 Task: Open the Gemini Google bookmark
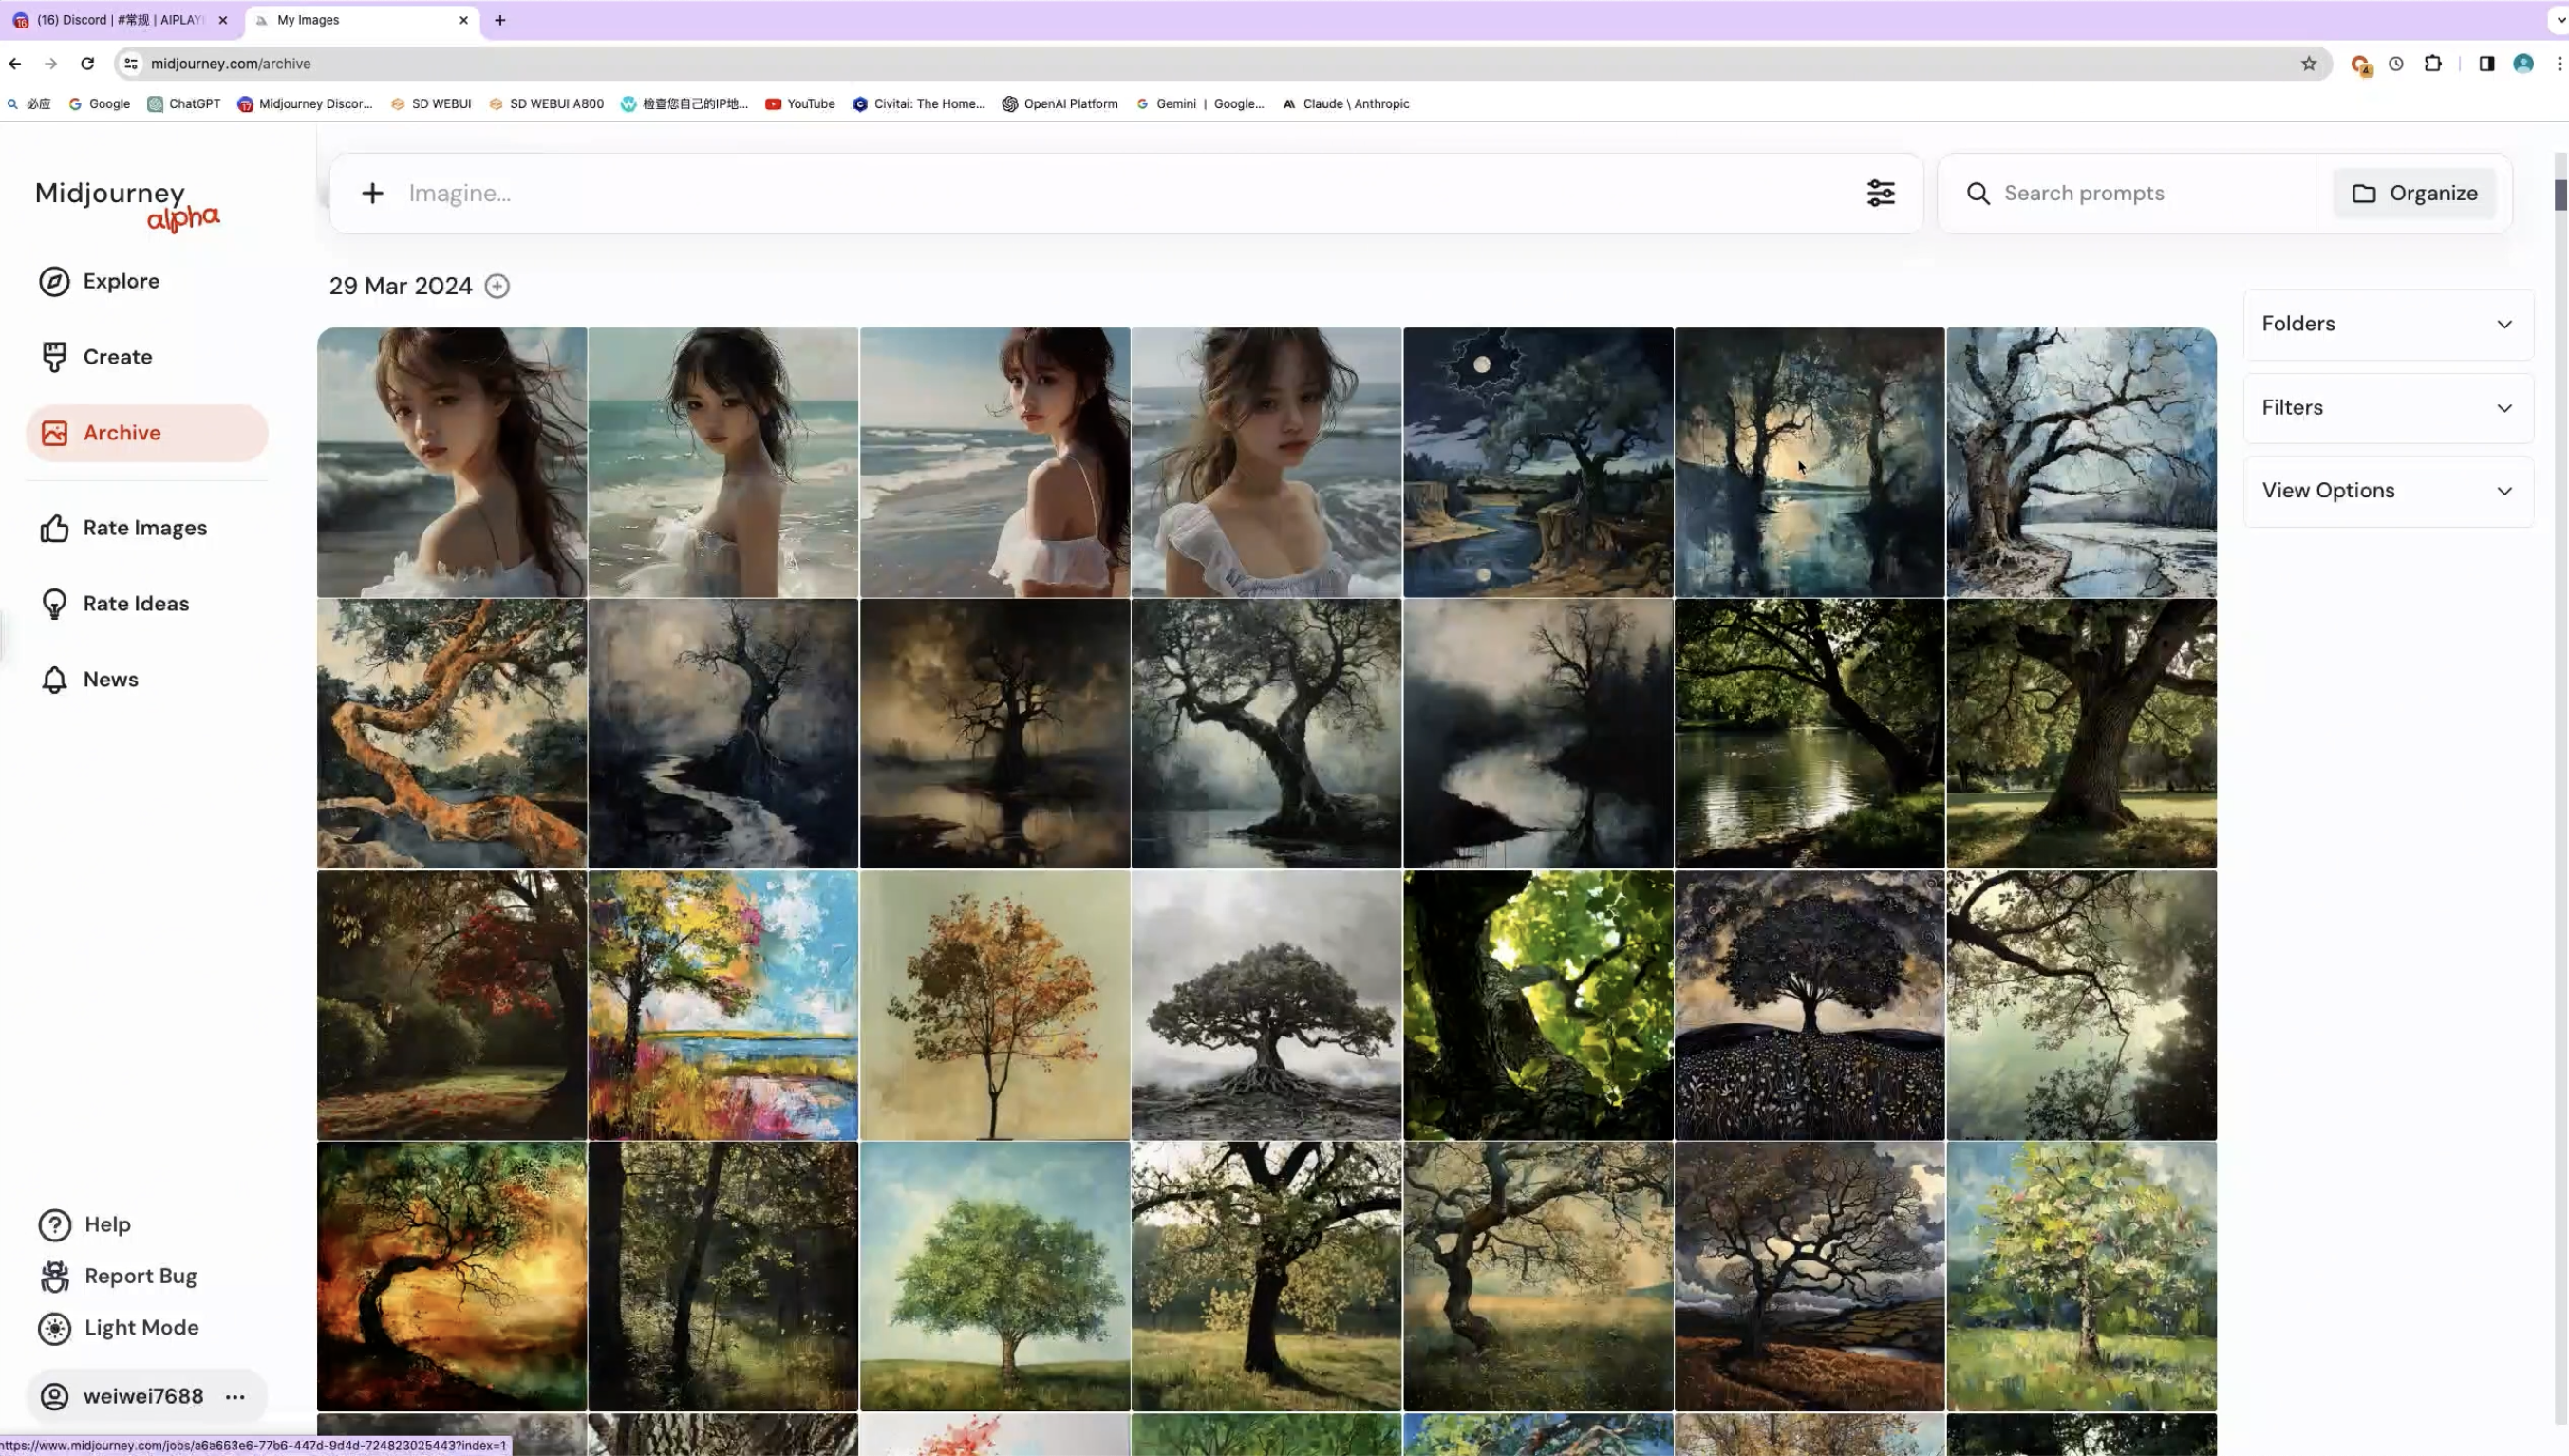tap(1200, 104)
